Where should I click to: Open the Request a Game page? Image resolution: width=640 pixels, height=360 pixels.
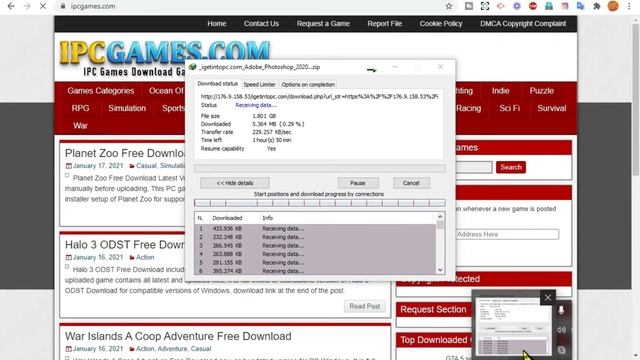(x=323, y=24)
